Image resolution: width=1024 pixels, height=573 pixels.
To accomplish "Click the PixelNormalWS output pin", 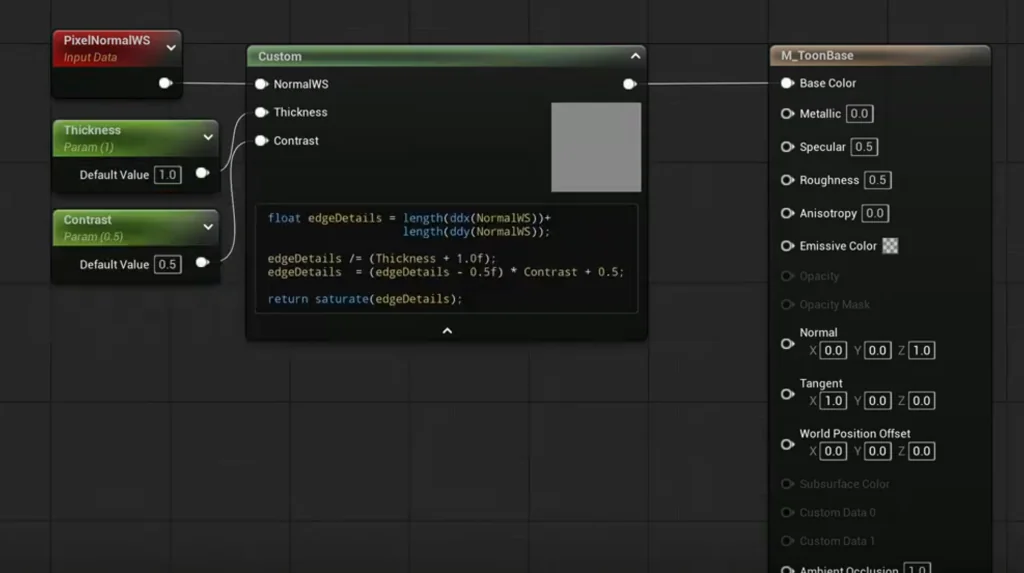I will 165,83.
